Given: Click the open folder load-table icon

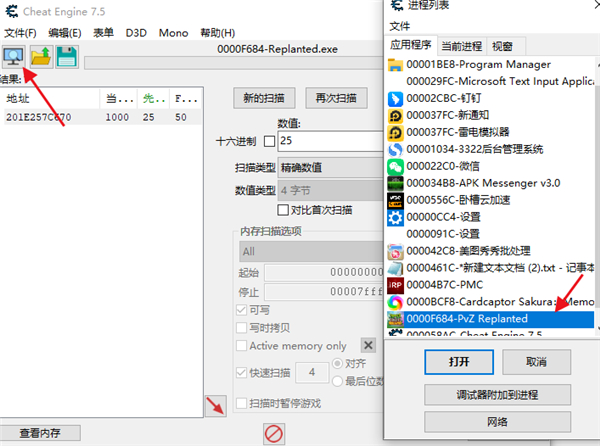Looking at the screenshot, I should 41,57.
